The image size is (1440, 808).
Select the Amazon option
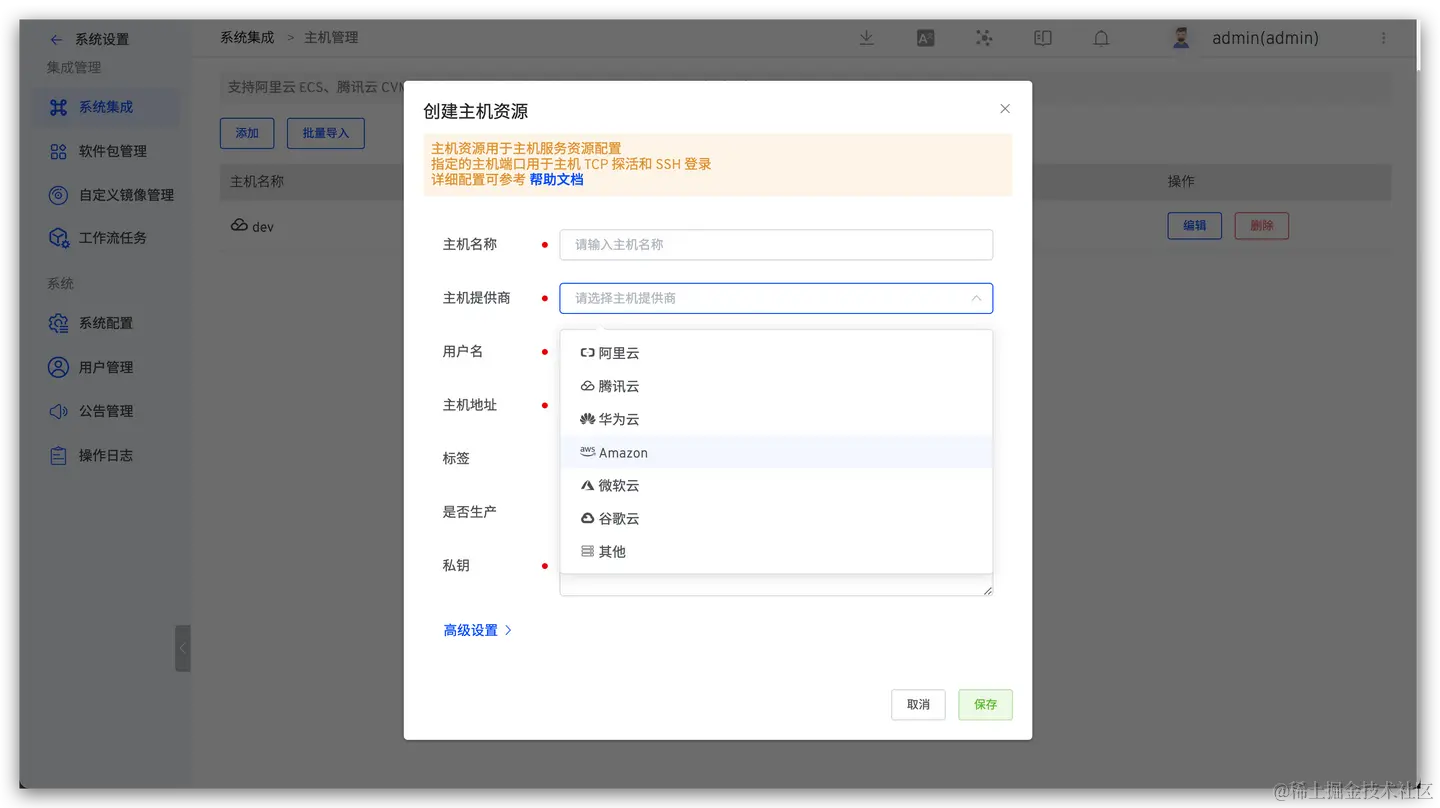776,452
